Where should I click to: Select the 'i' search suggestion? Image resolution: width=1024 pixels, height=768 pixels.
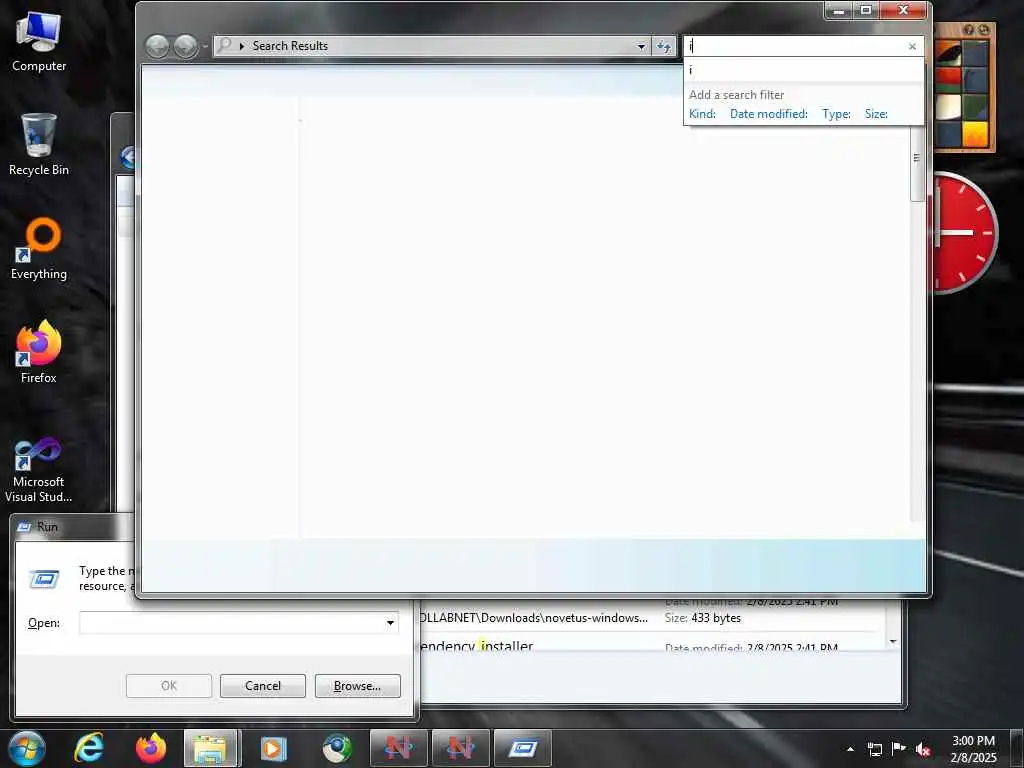[x=803, y=70]
